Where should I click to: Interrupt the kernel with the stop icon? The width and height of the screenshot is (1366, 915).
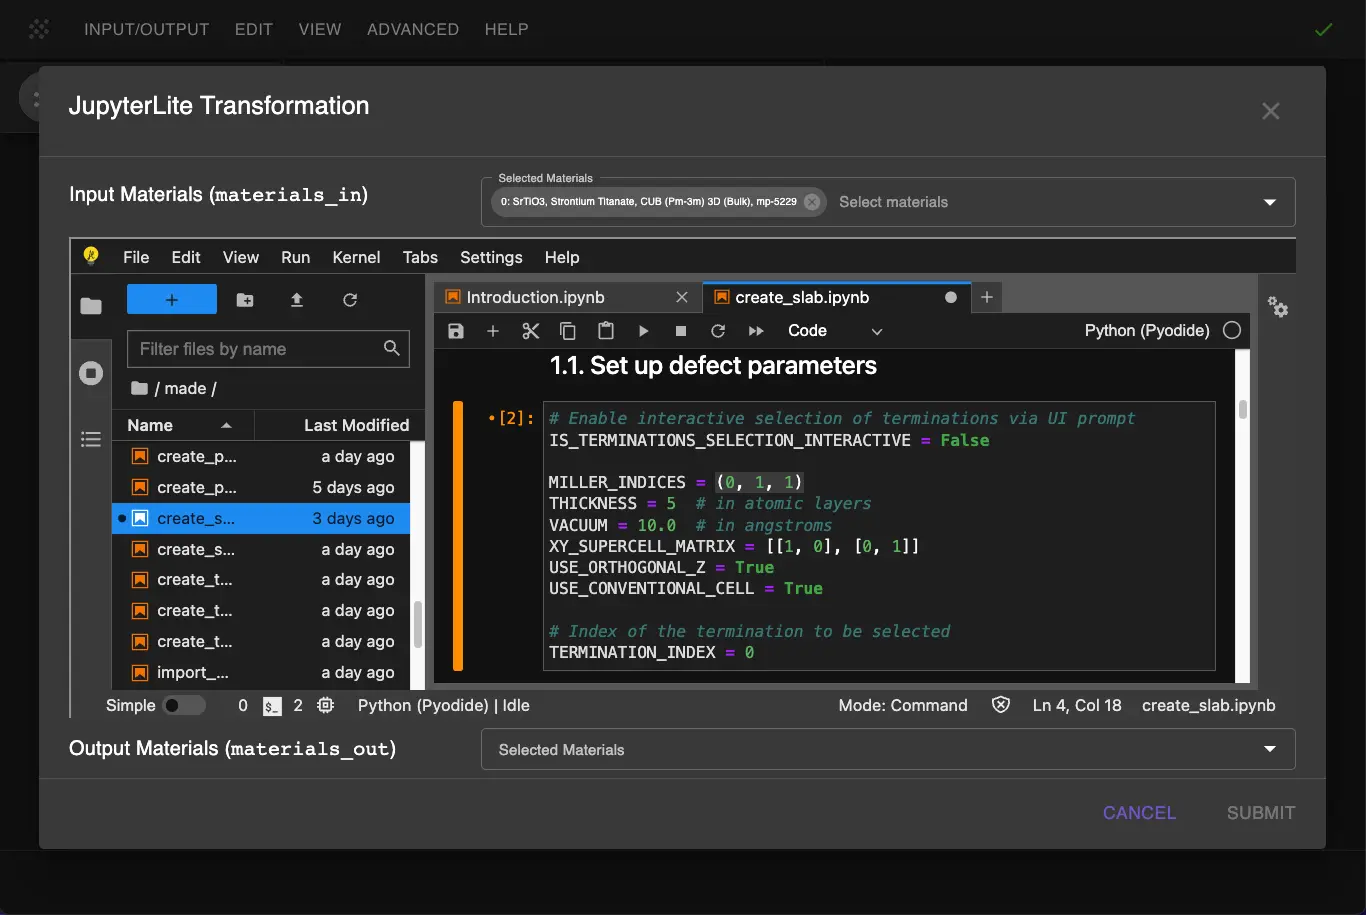(x=680, y=331)
